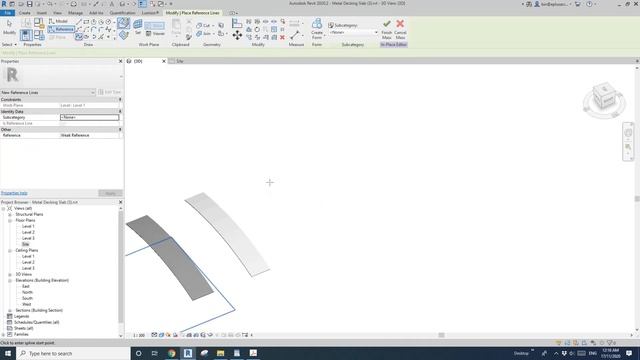This screenshot has height=360, width=640.
Task: Open Chrome from the Windows taskbar
Action: tap(171, 353)
